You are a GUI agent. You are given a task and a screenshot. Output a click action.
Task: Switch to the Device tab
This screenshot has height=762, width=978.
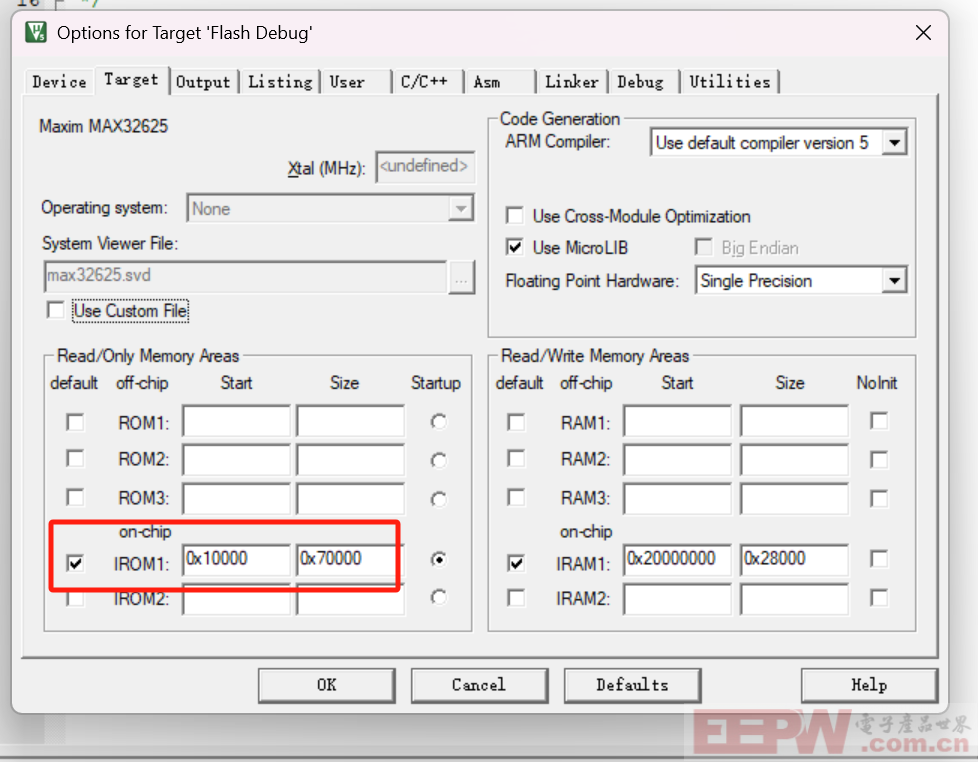coord(59,82)
